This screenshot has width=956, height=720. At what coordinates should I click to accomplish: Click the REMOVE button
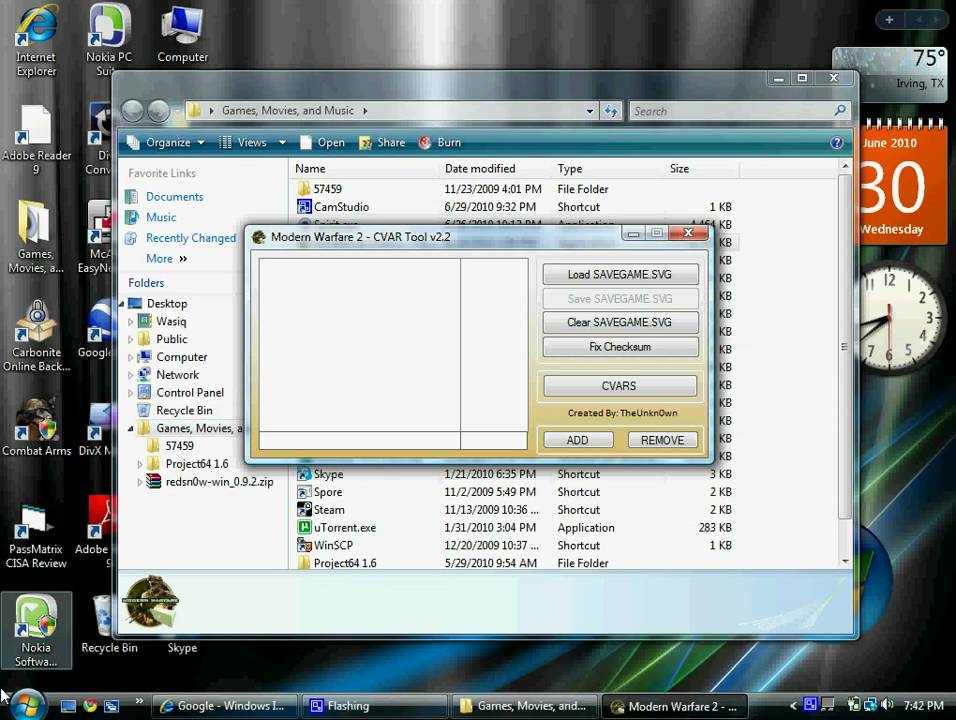click(662, 440)
